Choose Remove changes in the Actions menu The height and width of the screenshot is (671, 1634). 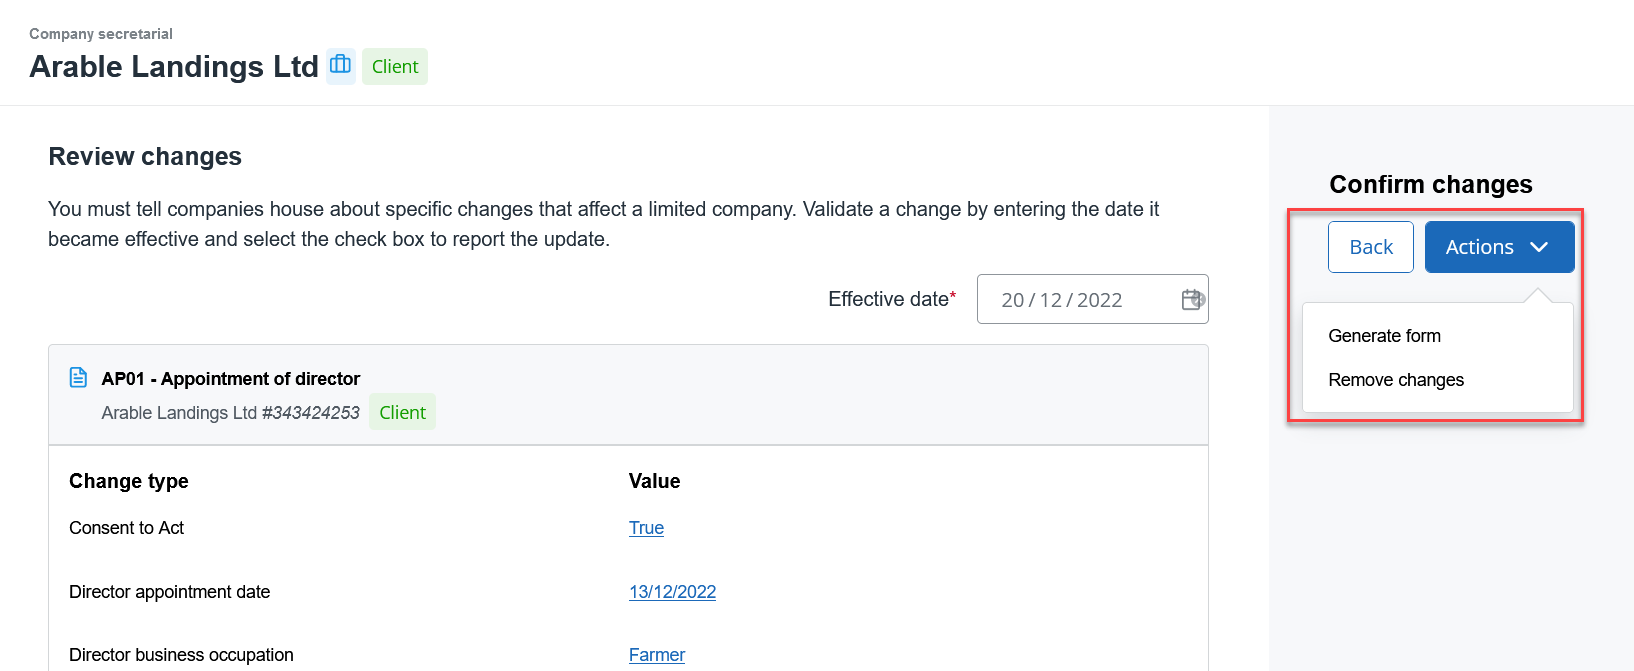click(x=1395, y=380)
